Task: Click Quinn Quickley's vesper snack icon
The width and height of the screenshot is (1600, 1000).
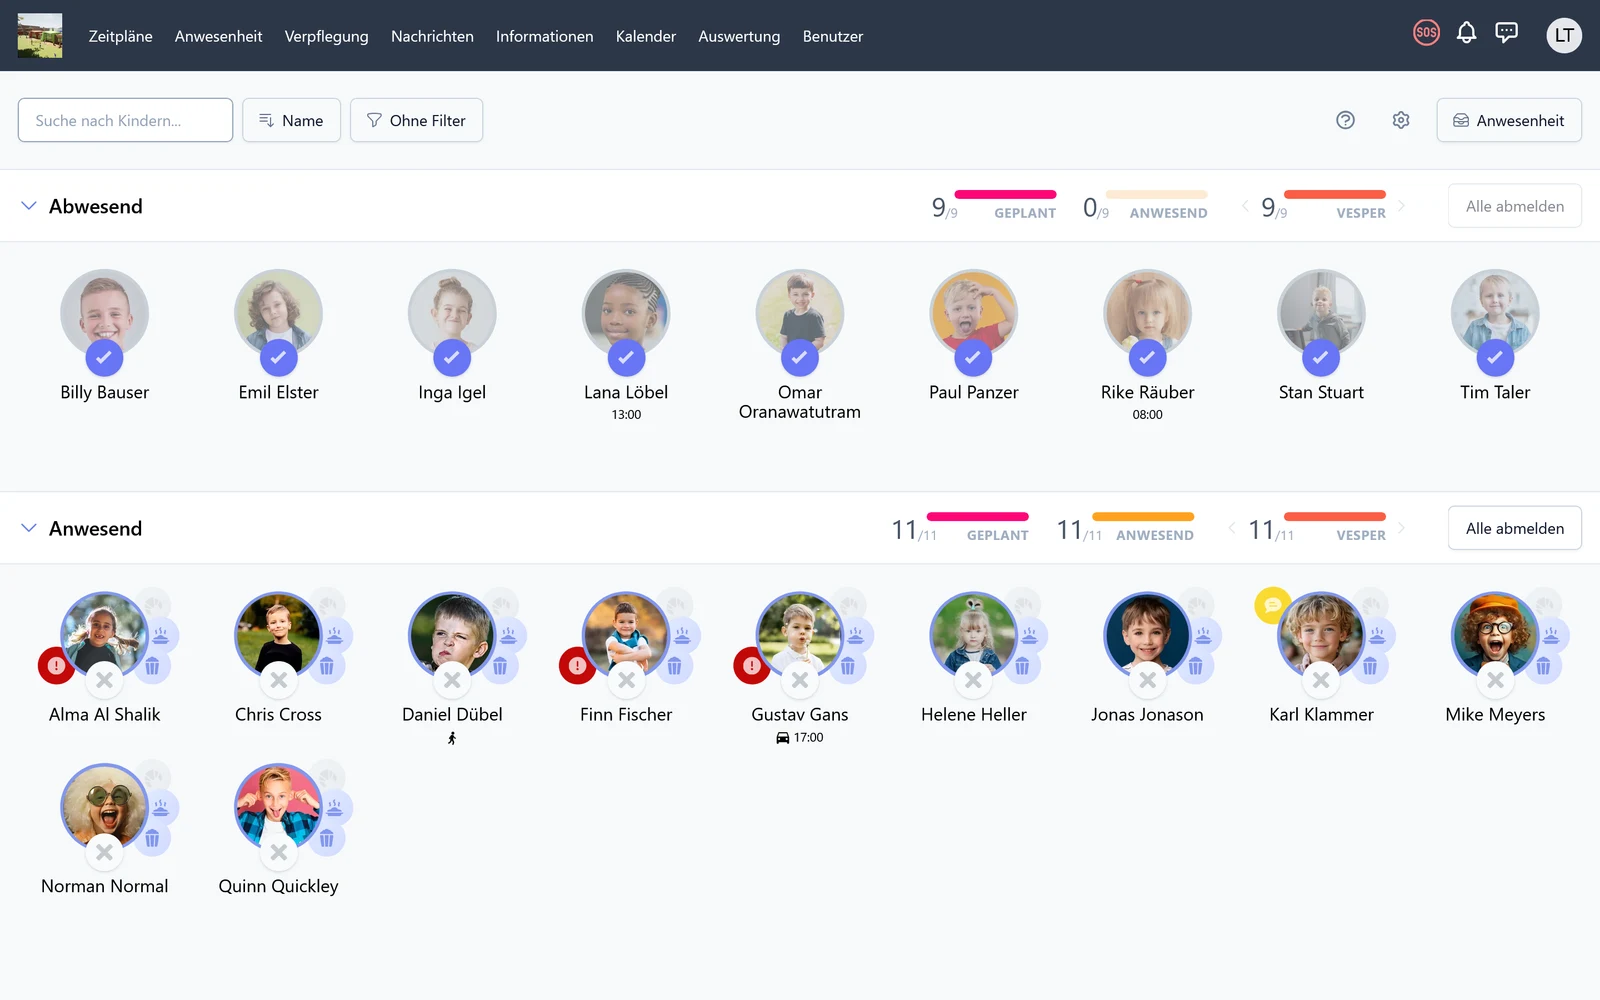Action: [x=326, y=838]
